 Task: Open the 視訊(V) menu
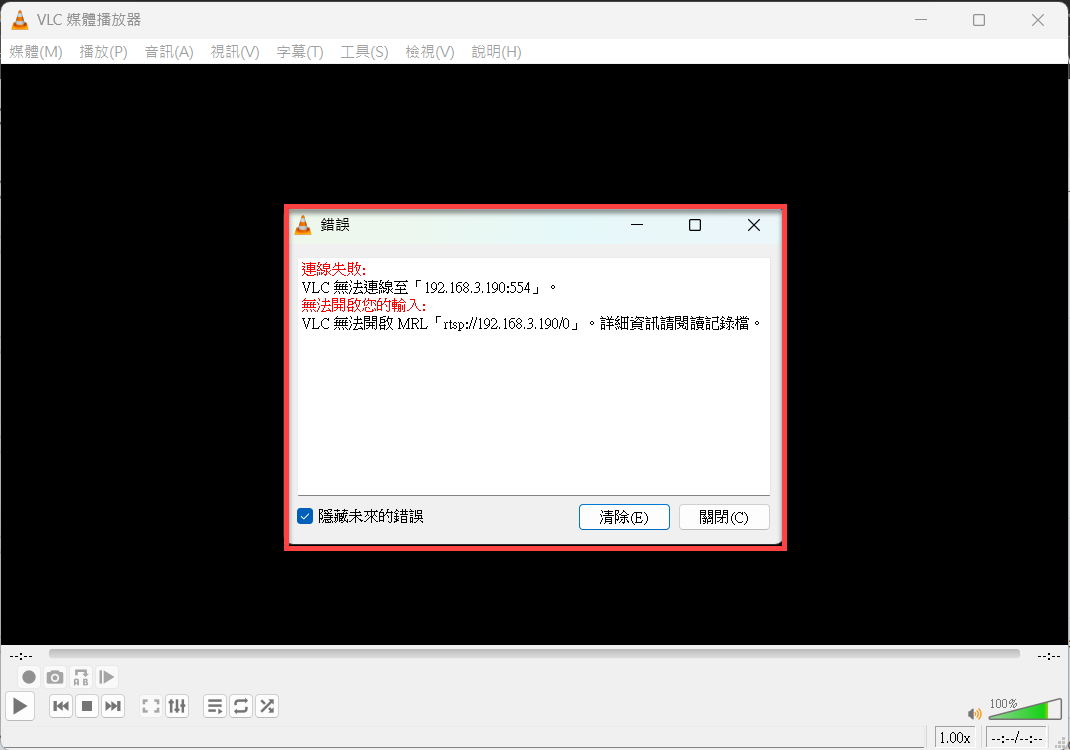pos(235,52)
